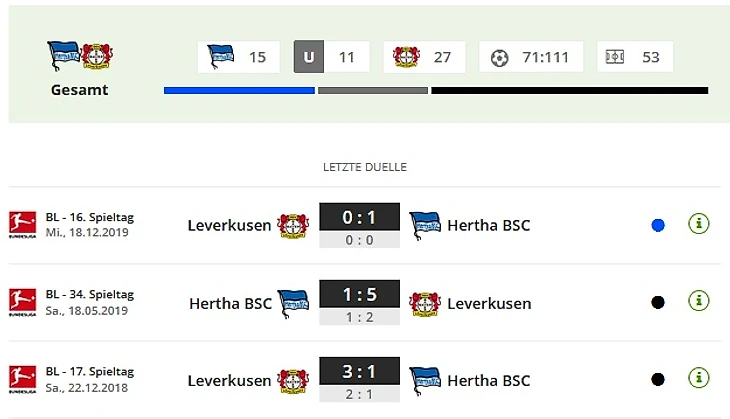Click blue Hertha segment of stats bar
The image size is (730, 419).
tap(239, 90)
